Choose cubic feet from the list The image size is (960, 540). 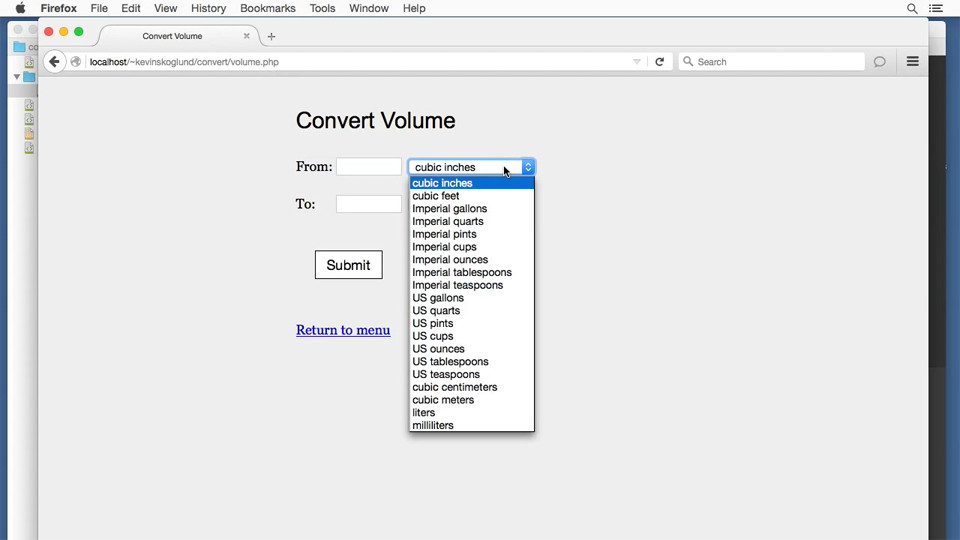pyautogui.click(x=471, y=196)
